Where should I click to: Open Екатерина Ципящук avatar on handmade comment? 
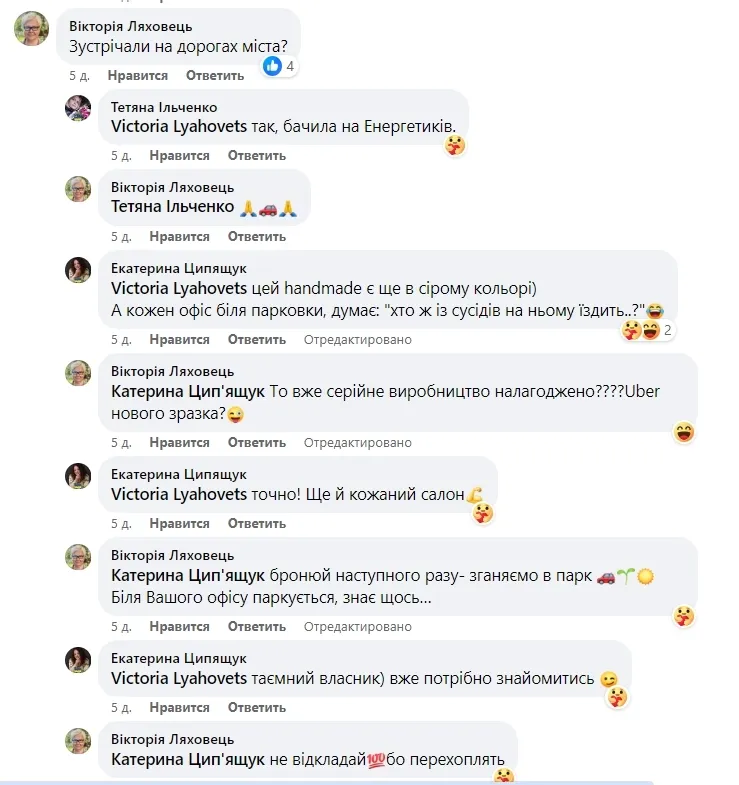pos(78,270)
